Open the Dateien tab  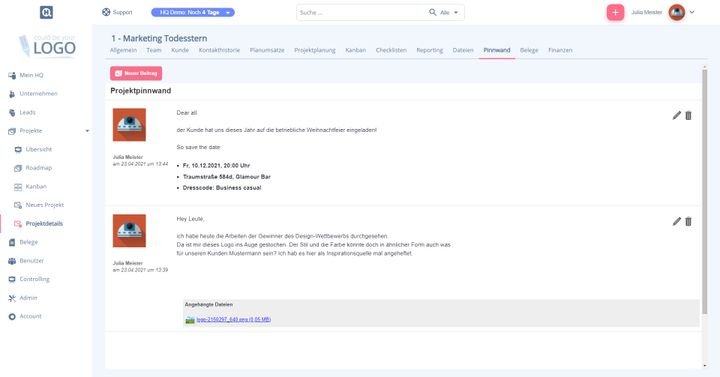click(463, 50)
